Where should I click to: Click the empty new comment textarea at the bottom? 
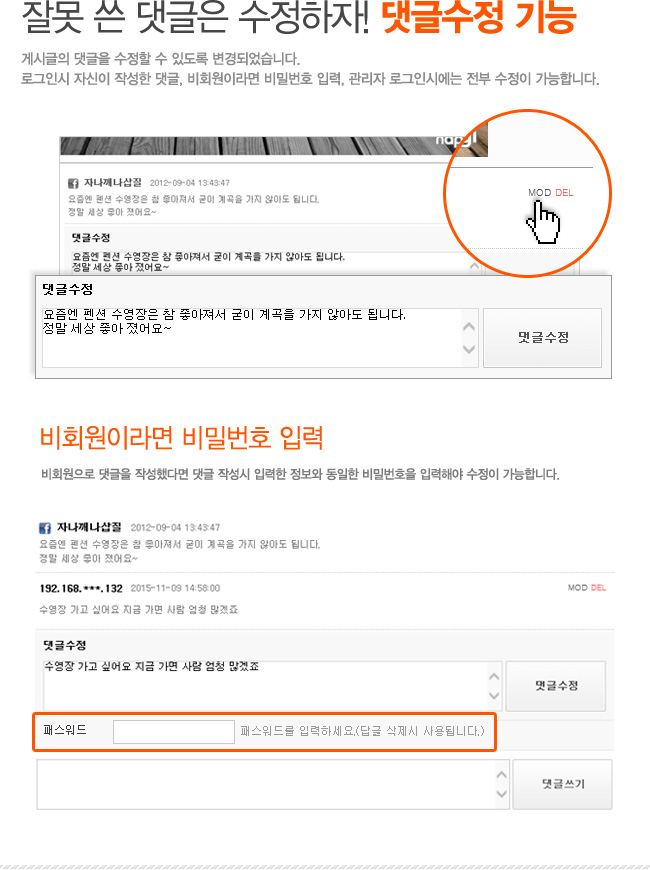click(x=266, y=785)
